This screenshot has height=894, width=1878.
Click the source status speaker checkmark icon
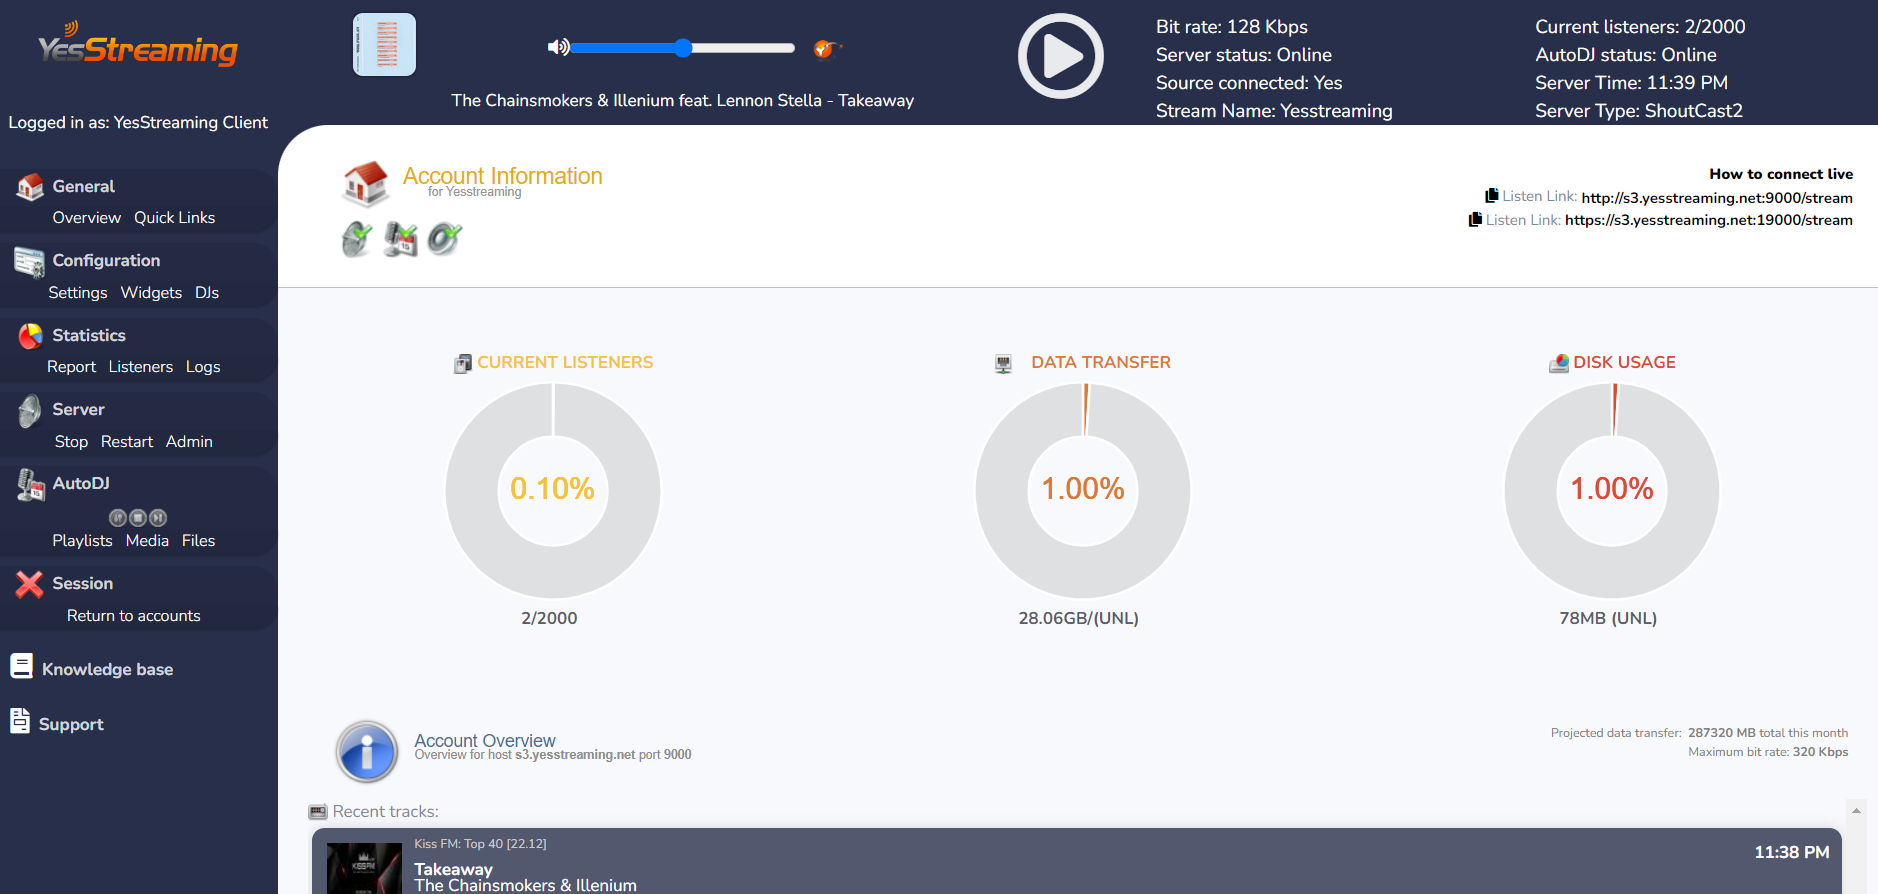pos(444,239)
